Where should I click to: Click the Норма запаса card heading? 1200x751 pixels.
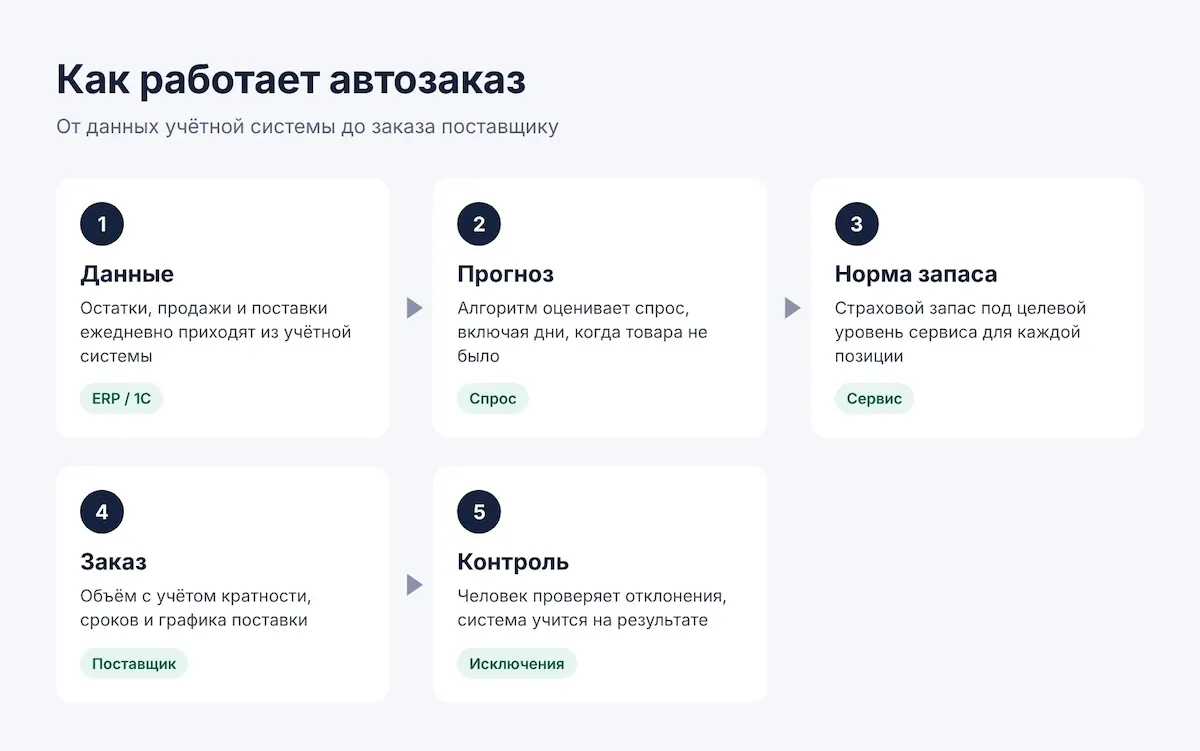[x=916, y=274]
